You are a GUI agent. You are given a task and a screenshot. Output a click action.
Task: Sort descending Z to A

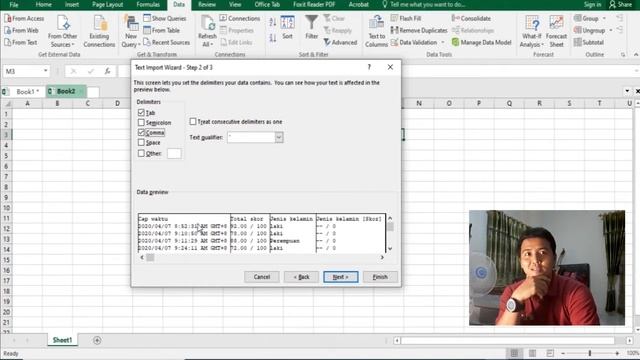[273, 38]
